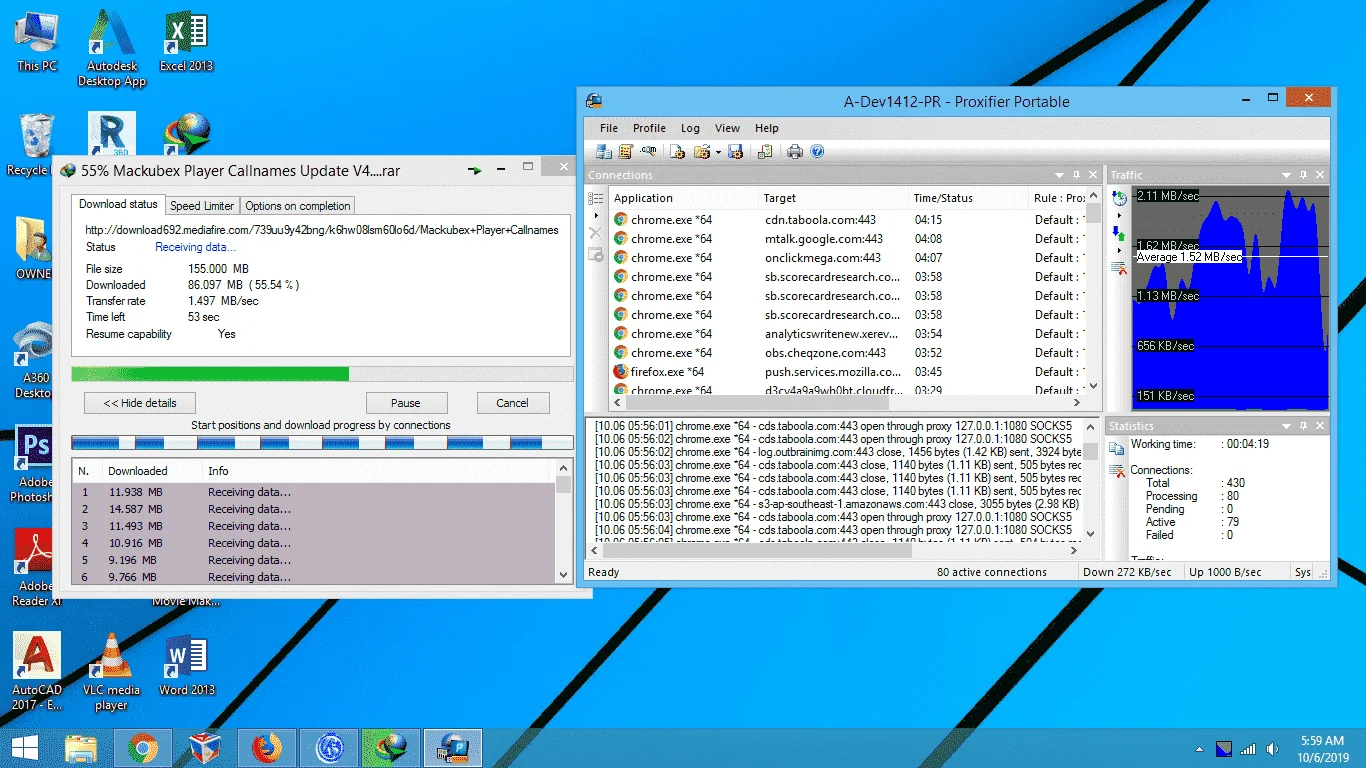Click the log pane horizontal scrollbar
Image resolution: width=1366 pixels, height=768 pixels.
[x=833, y=549]
